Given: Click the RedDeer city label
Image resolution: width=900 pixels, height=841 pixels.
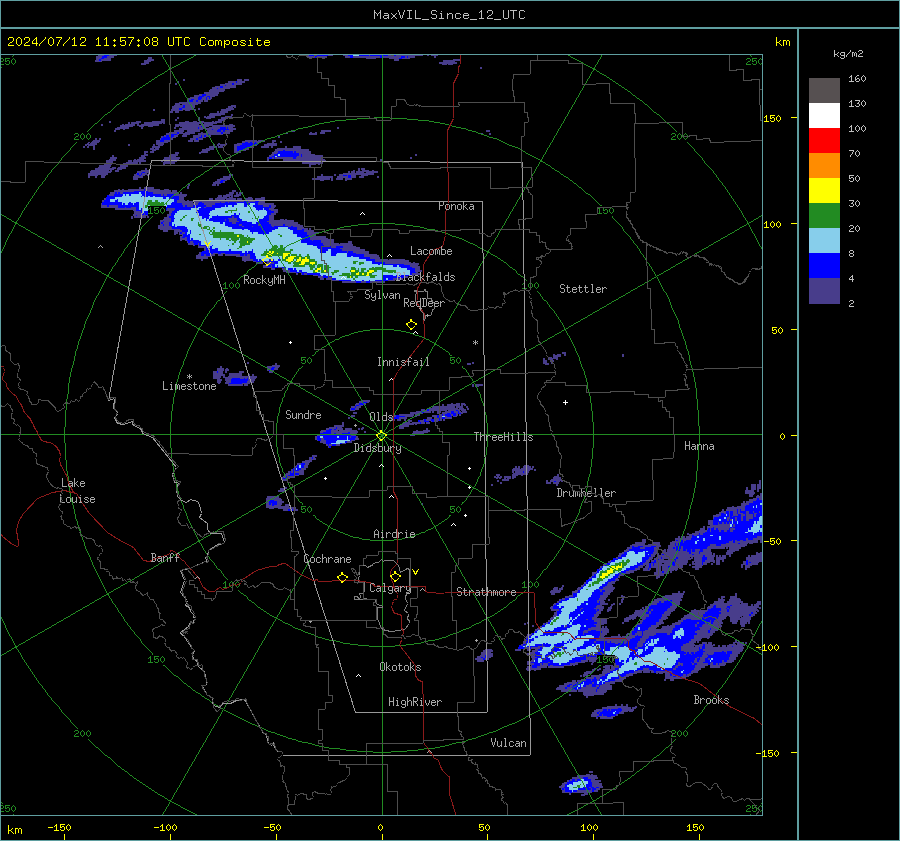Looking at the screenshot, I should (x=424, y=303).
